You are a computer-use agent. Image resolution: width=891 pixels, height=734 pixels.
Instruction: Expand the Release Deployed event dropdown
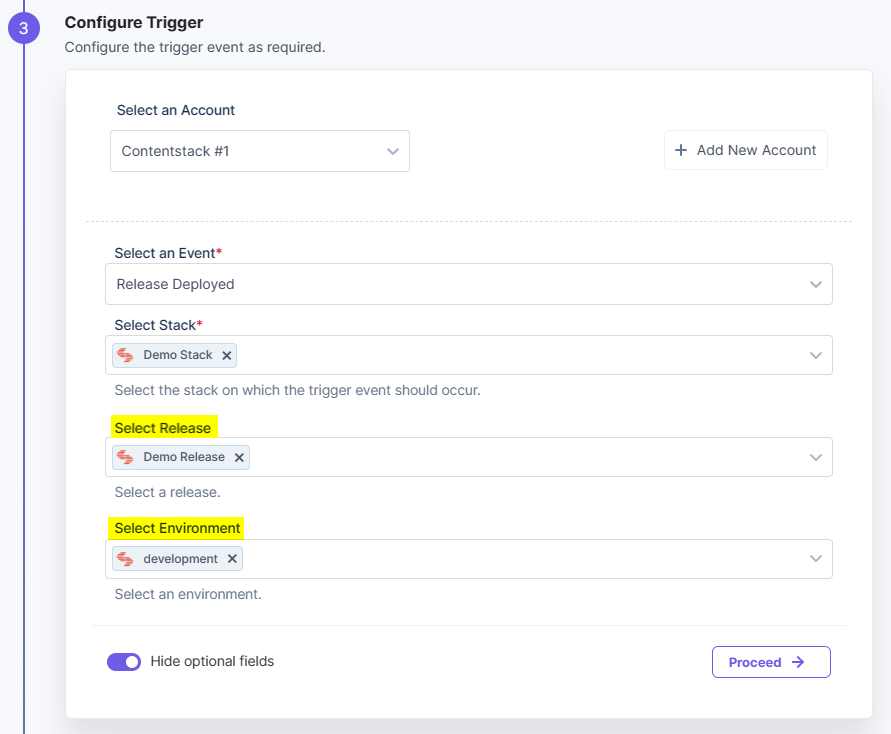click(x=818, y=284)
